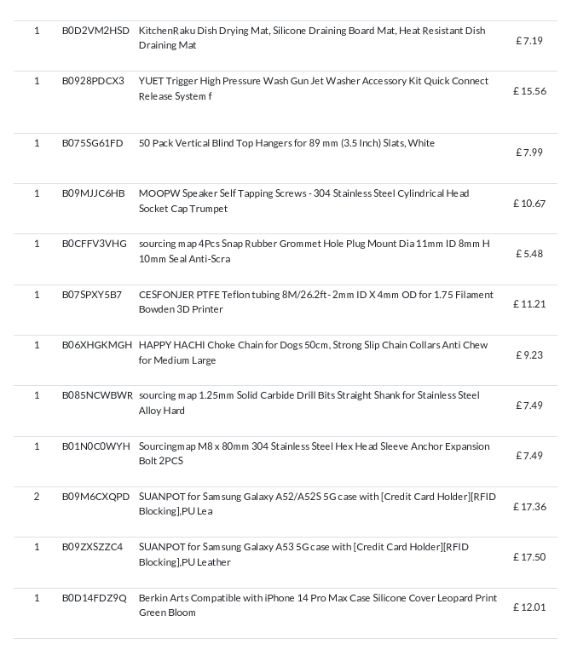This screenshot has width=566, height=650.
Task: Select the 50 Pack Vertical Blind Hangers item
Action: point(287,143)
